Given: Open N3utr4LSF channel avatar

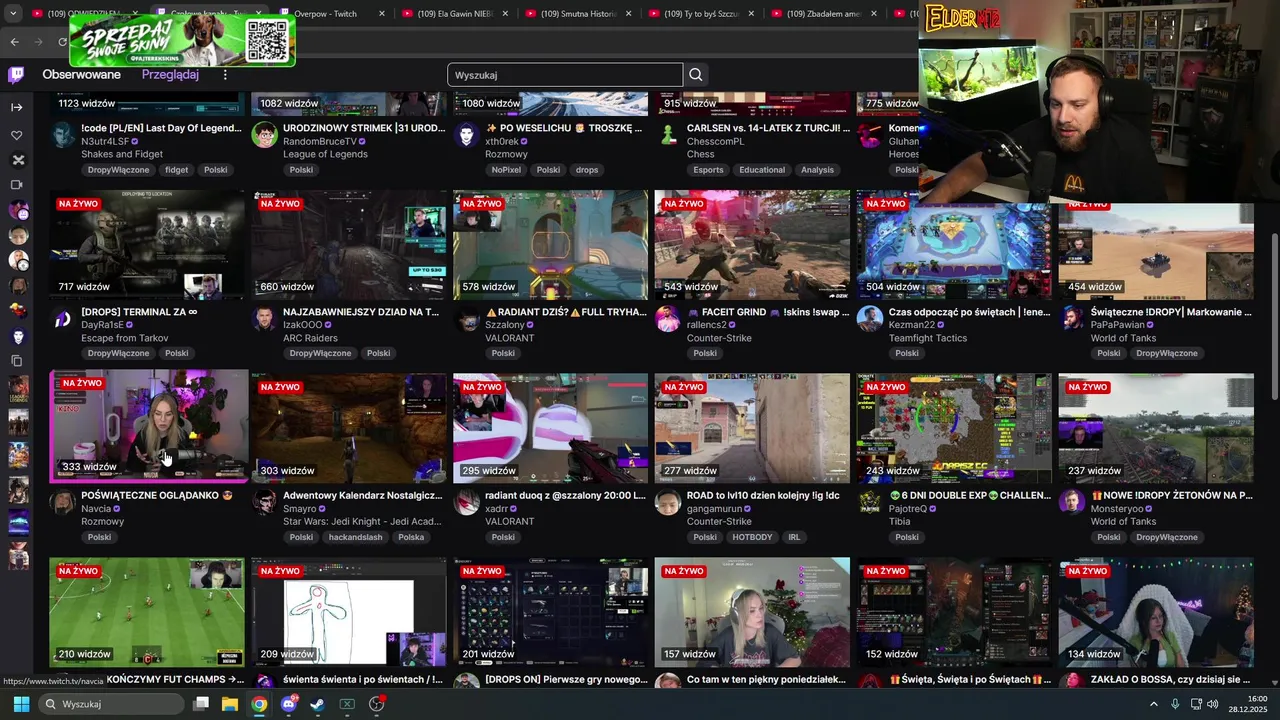Looking at the screenshot, I should [x=63, y=135].
